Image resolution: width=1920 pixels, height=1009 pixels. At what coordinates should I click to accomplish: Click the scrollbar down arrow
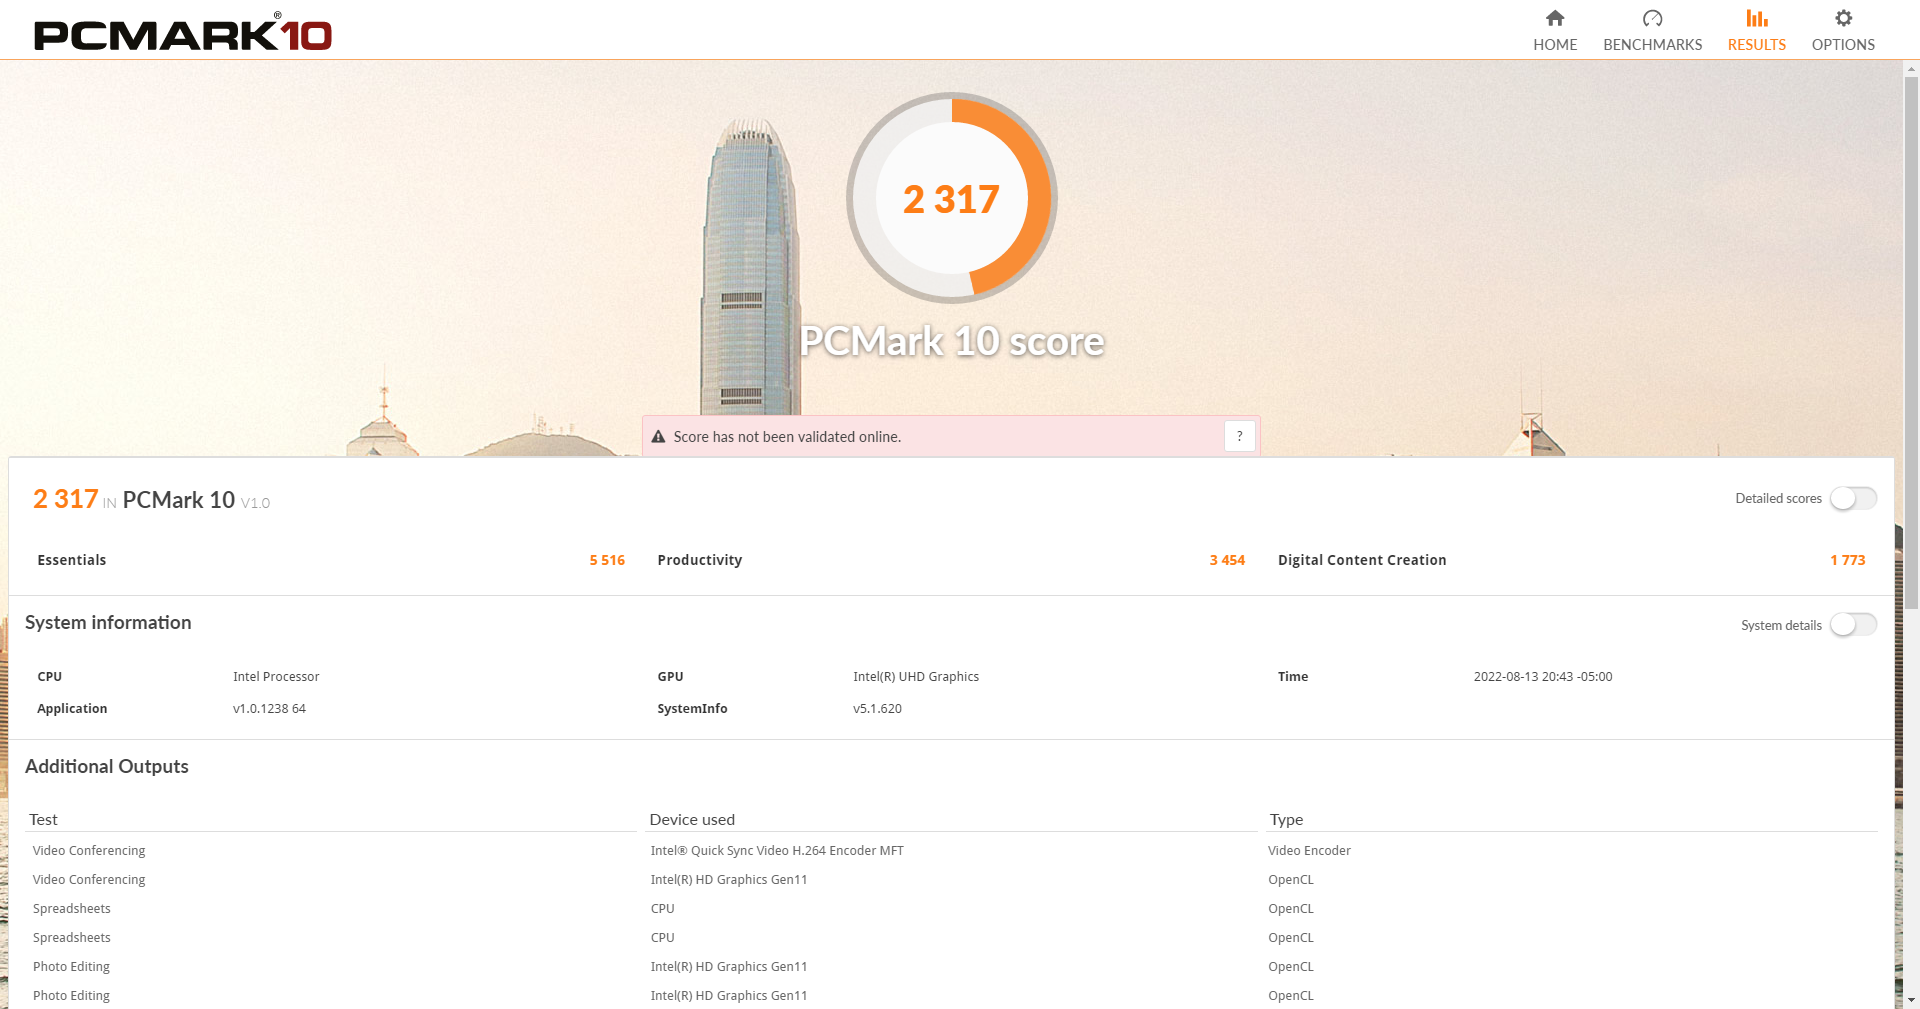coord(1911,1000)
